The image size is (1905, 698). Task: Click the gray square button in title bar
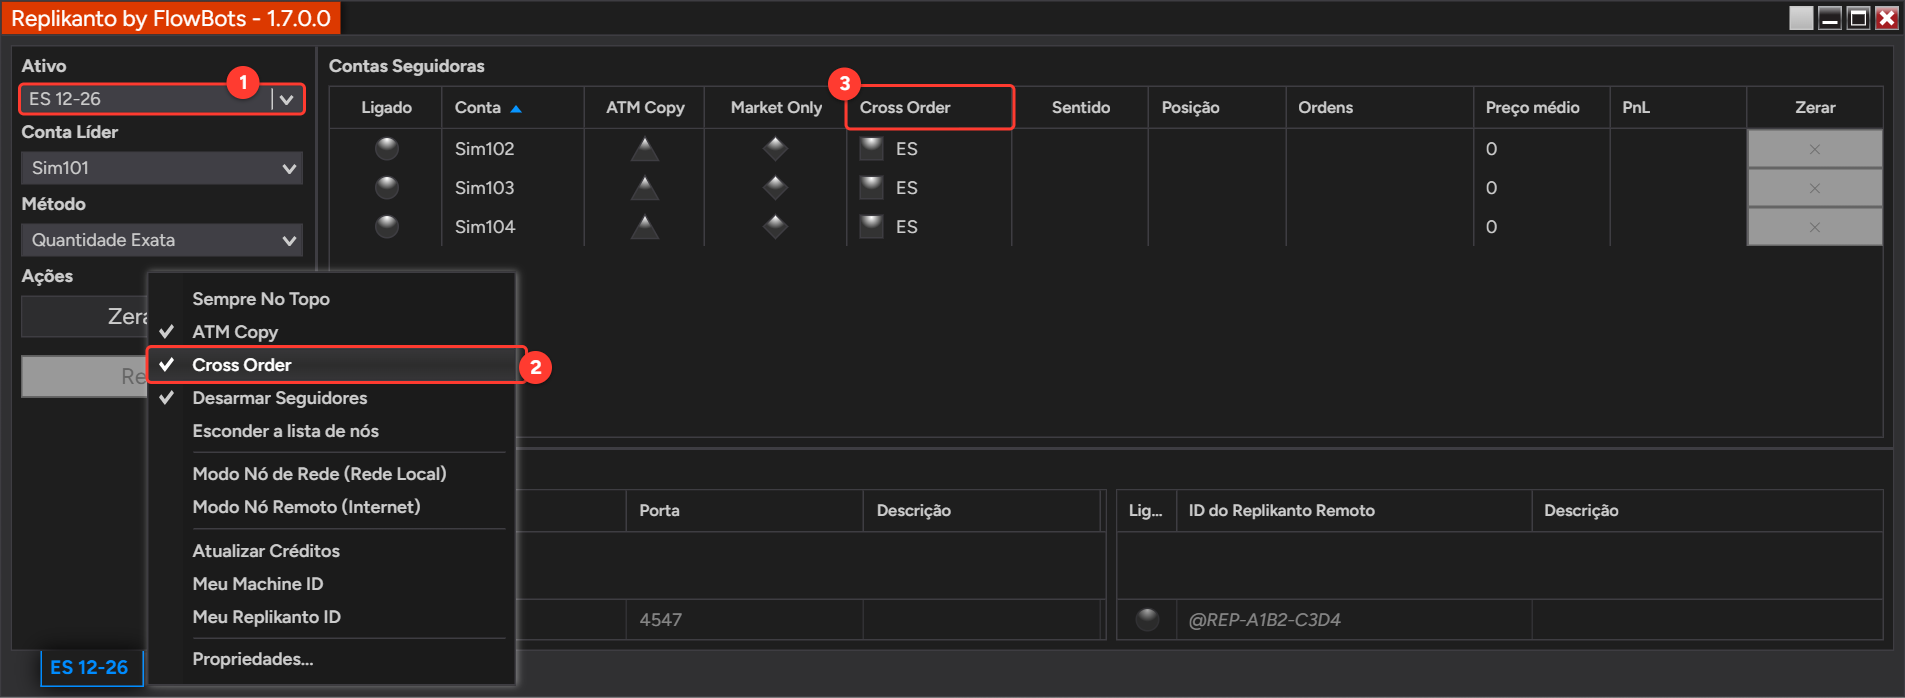point(1801,18)
